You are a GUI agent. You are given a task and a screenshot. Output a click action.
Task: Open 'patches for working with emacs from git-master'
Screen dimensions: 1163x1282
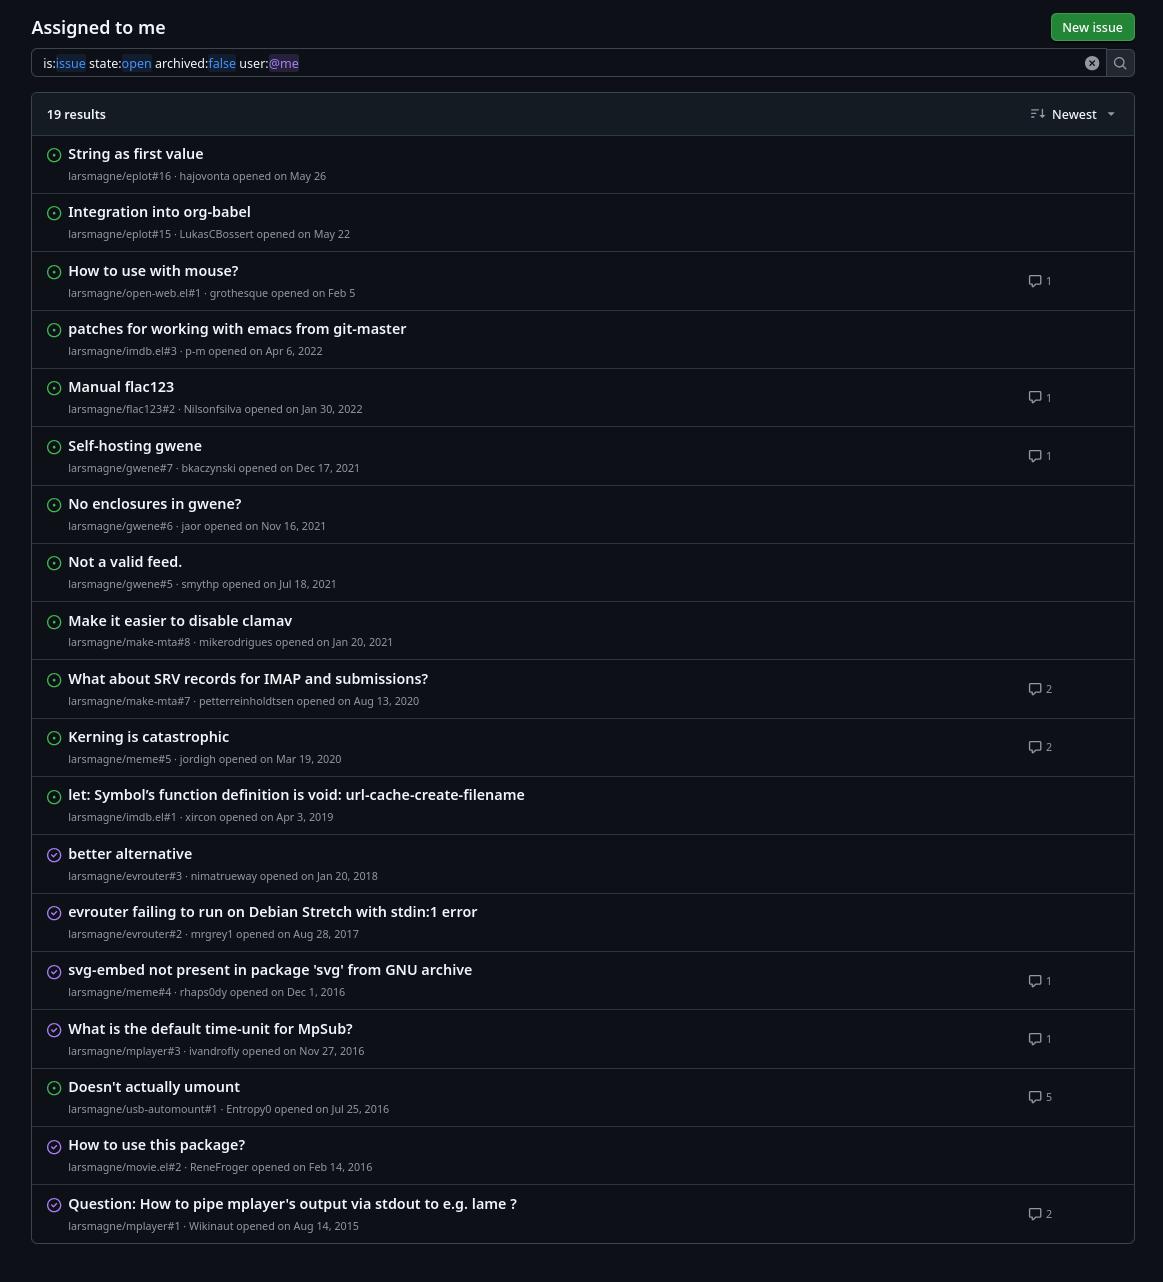point(237,329)
